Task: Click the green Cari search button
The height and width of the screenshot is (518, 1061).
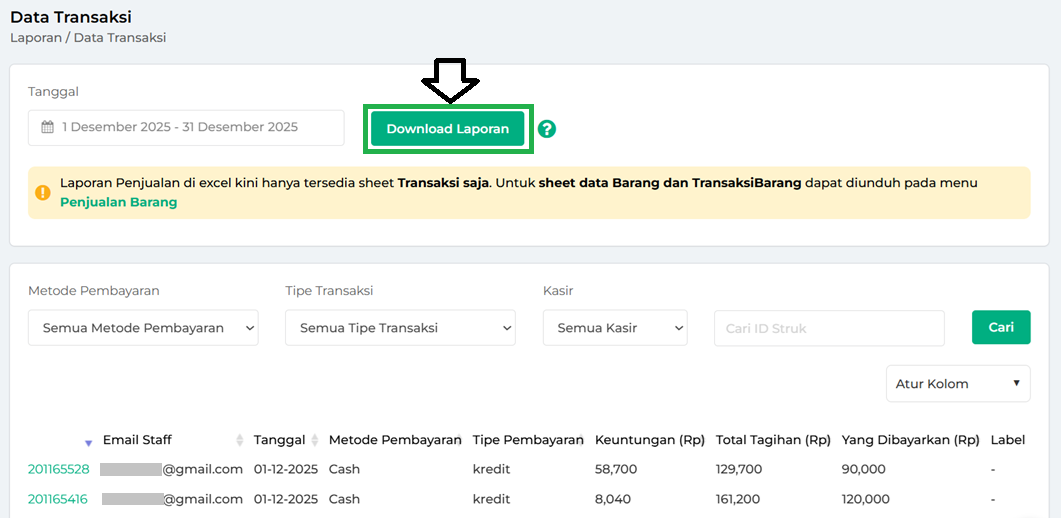Action: click(x=1000, y=327)
